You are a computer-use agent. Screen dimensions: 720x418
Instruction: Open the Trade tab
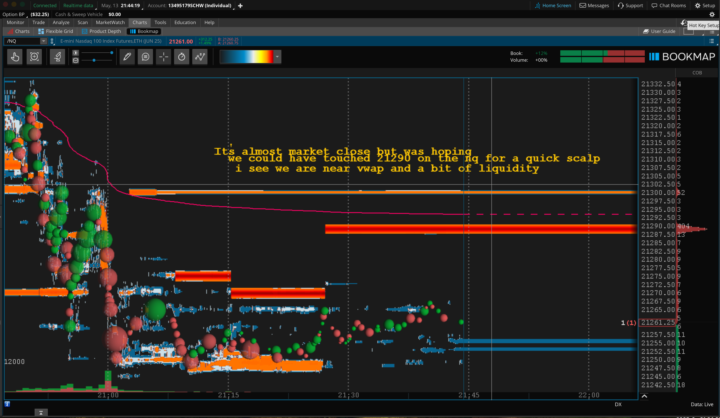click(x=39, y=23)
